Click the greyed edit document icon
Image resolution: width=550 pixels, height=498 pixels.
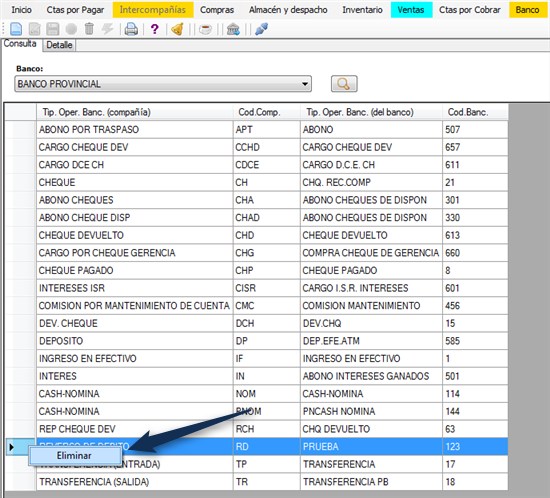pyautogui.click(x=34, y=29)
